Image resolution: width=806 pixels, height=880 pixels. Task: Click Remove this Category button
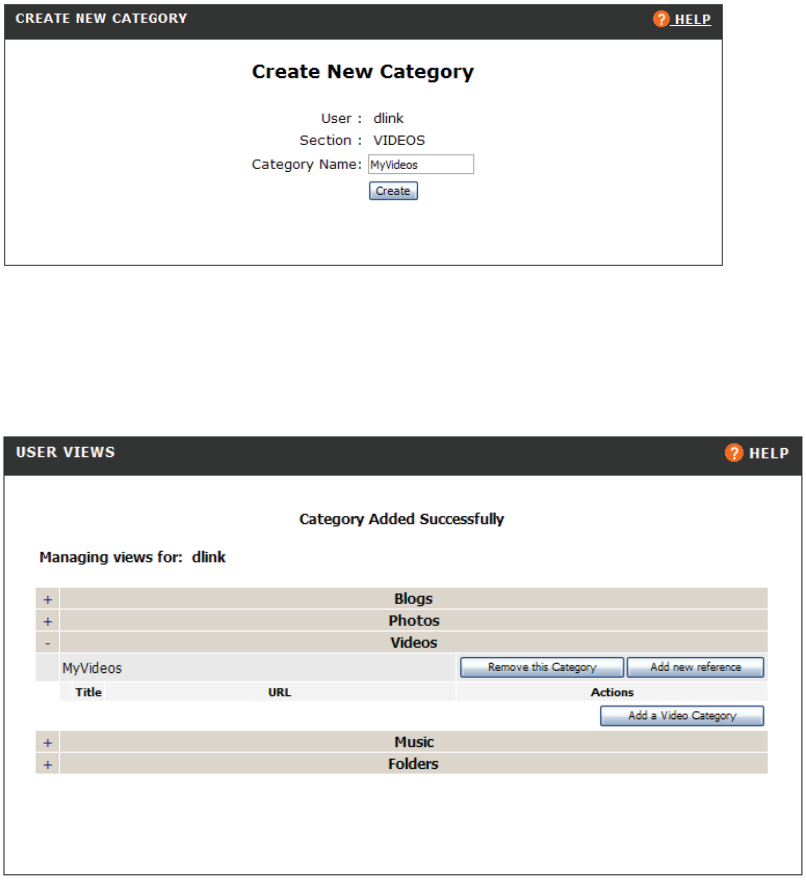click(542, 667)
